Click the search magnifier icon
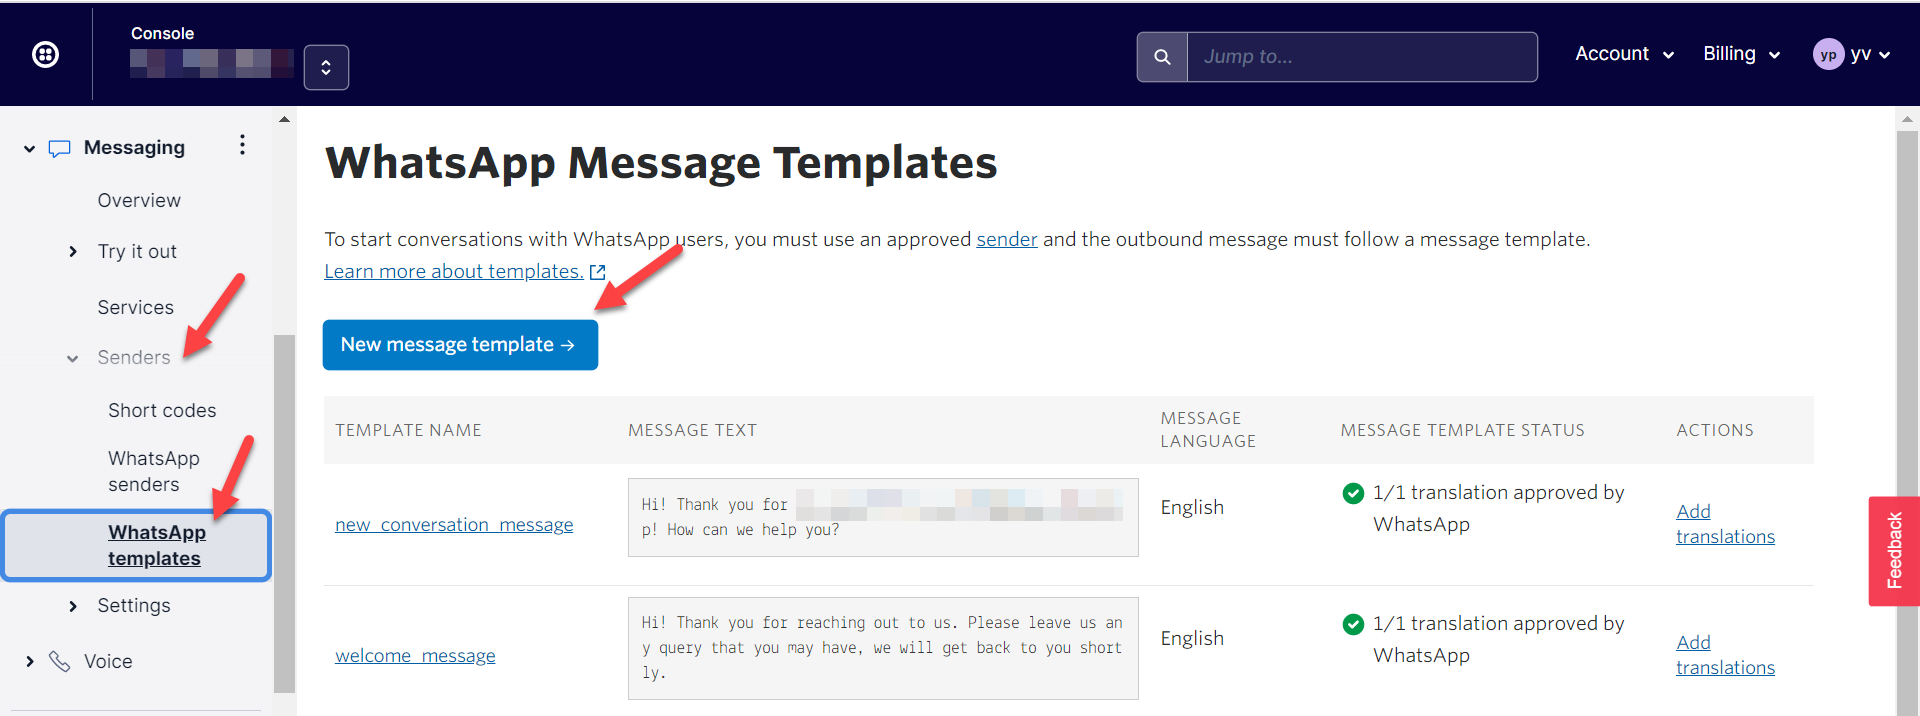The width and height of the screenshot is (1920, 716). (x=1162, y=57)
